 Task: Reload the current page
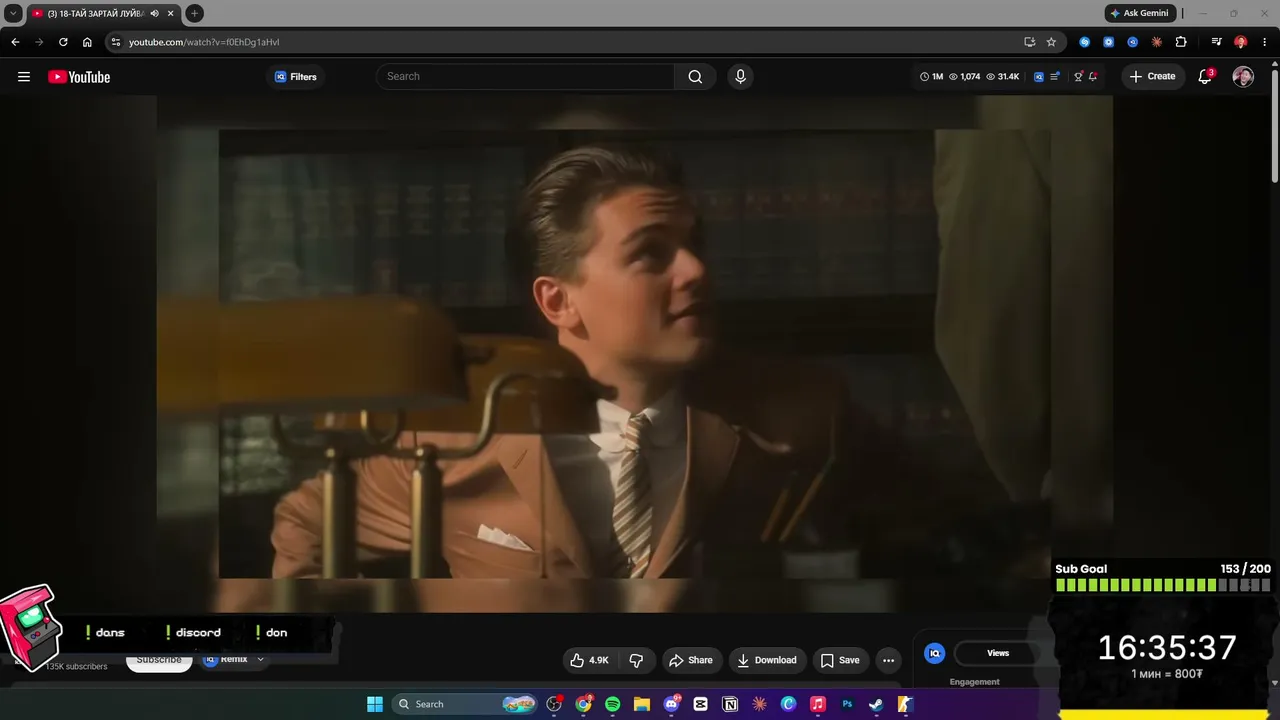pyautogui.click(x=63, y=42)
